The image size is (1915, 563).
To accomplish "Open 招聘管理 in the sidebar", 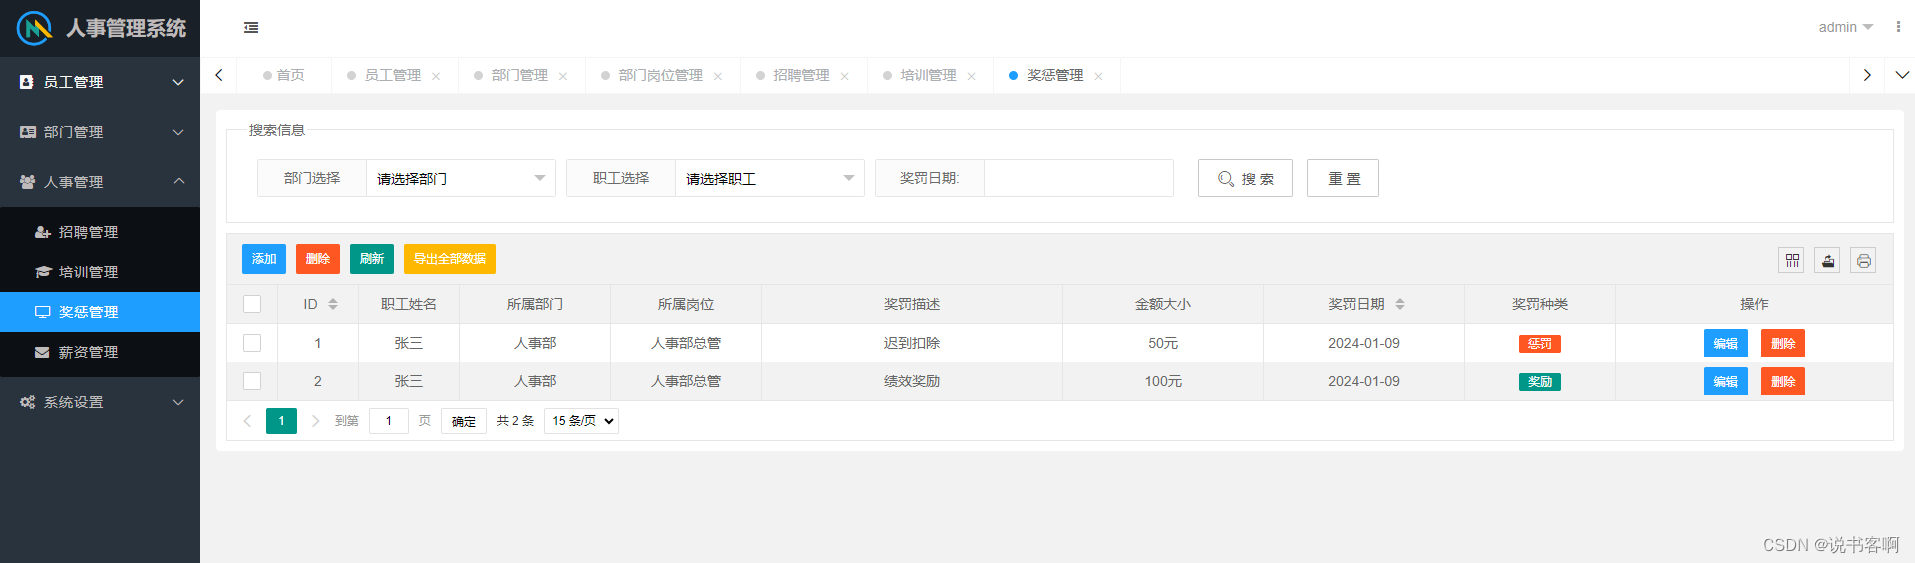I will (100, 232).
